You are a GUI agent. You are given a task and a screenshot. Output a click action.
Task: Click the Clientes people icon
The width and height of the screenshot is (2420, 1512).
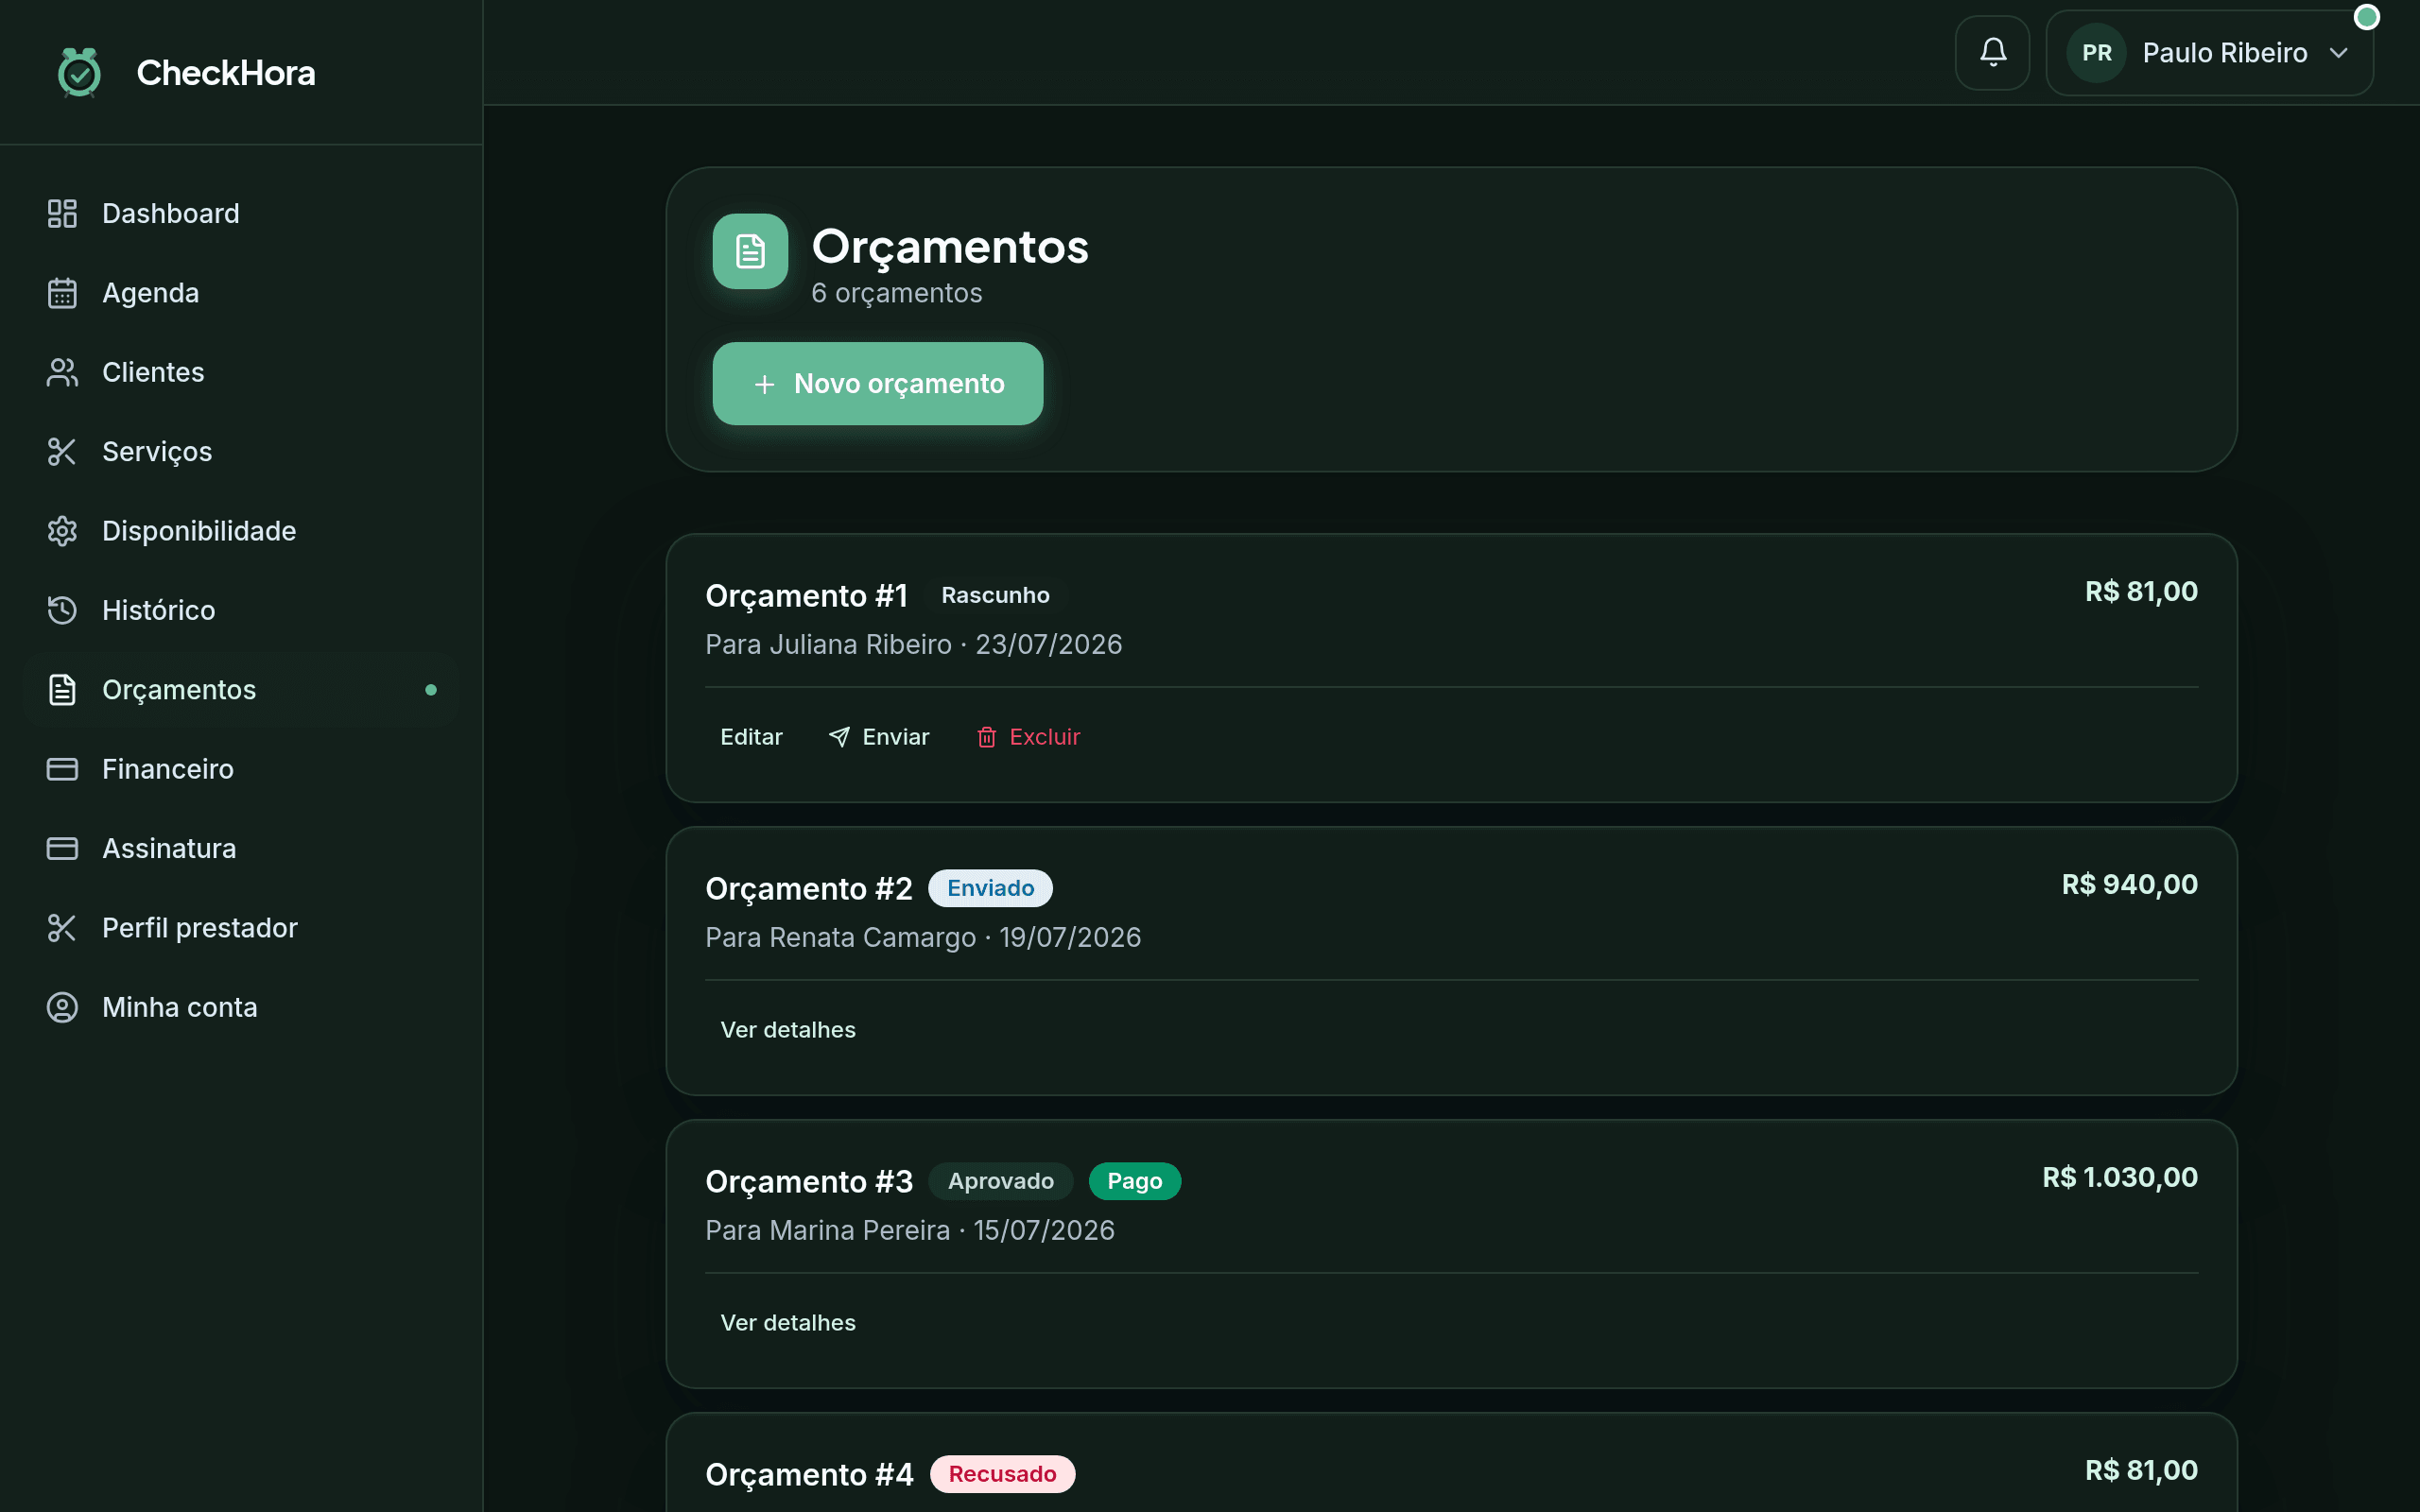[x=62, y=372]
